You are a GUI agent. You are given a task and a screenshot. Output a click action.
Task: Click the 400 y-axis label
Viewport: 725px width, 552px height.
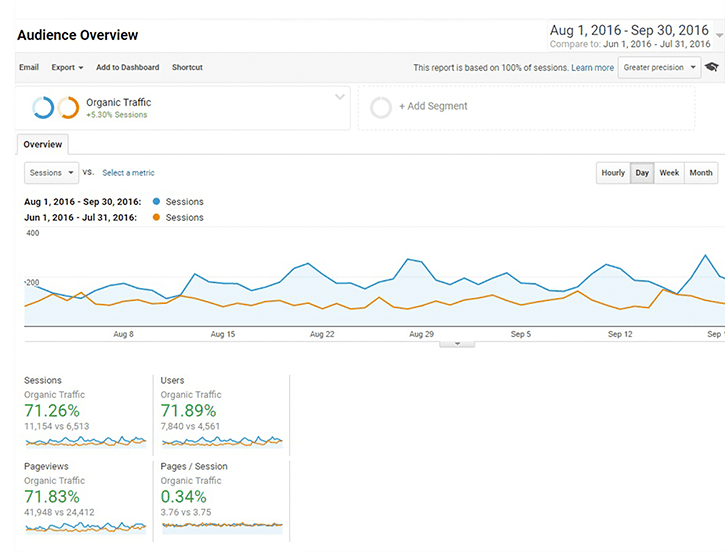click(32, 233)
